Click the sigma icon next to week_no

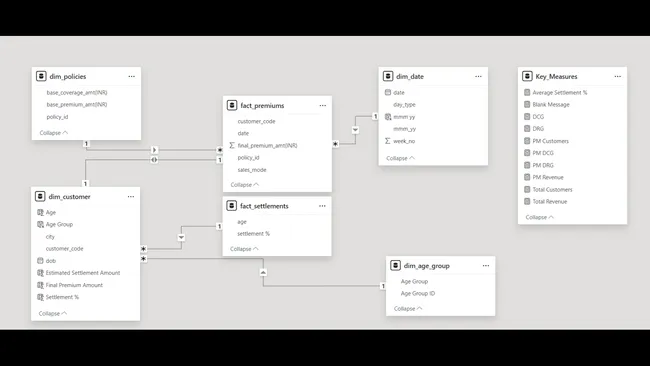pyautogui.click(x=388, y=141)
